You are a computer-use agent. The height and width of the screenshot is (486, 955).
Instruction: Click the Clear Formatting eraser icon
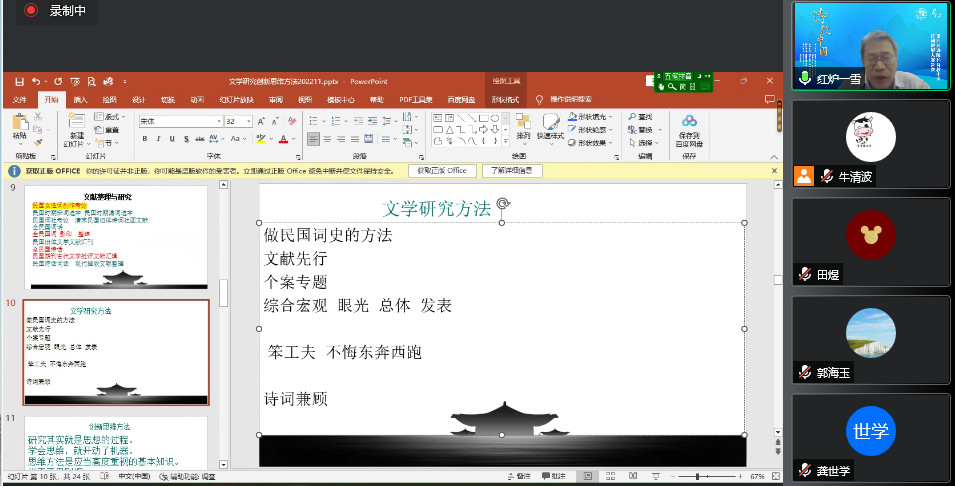click(x=290, y=121)
